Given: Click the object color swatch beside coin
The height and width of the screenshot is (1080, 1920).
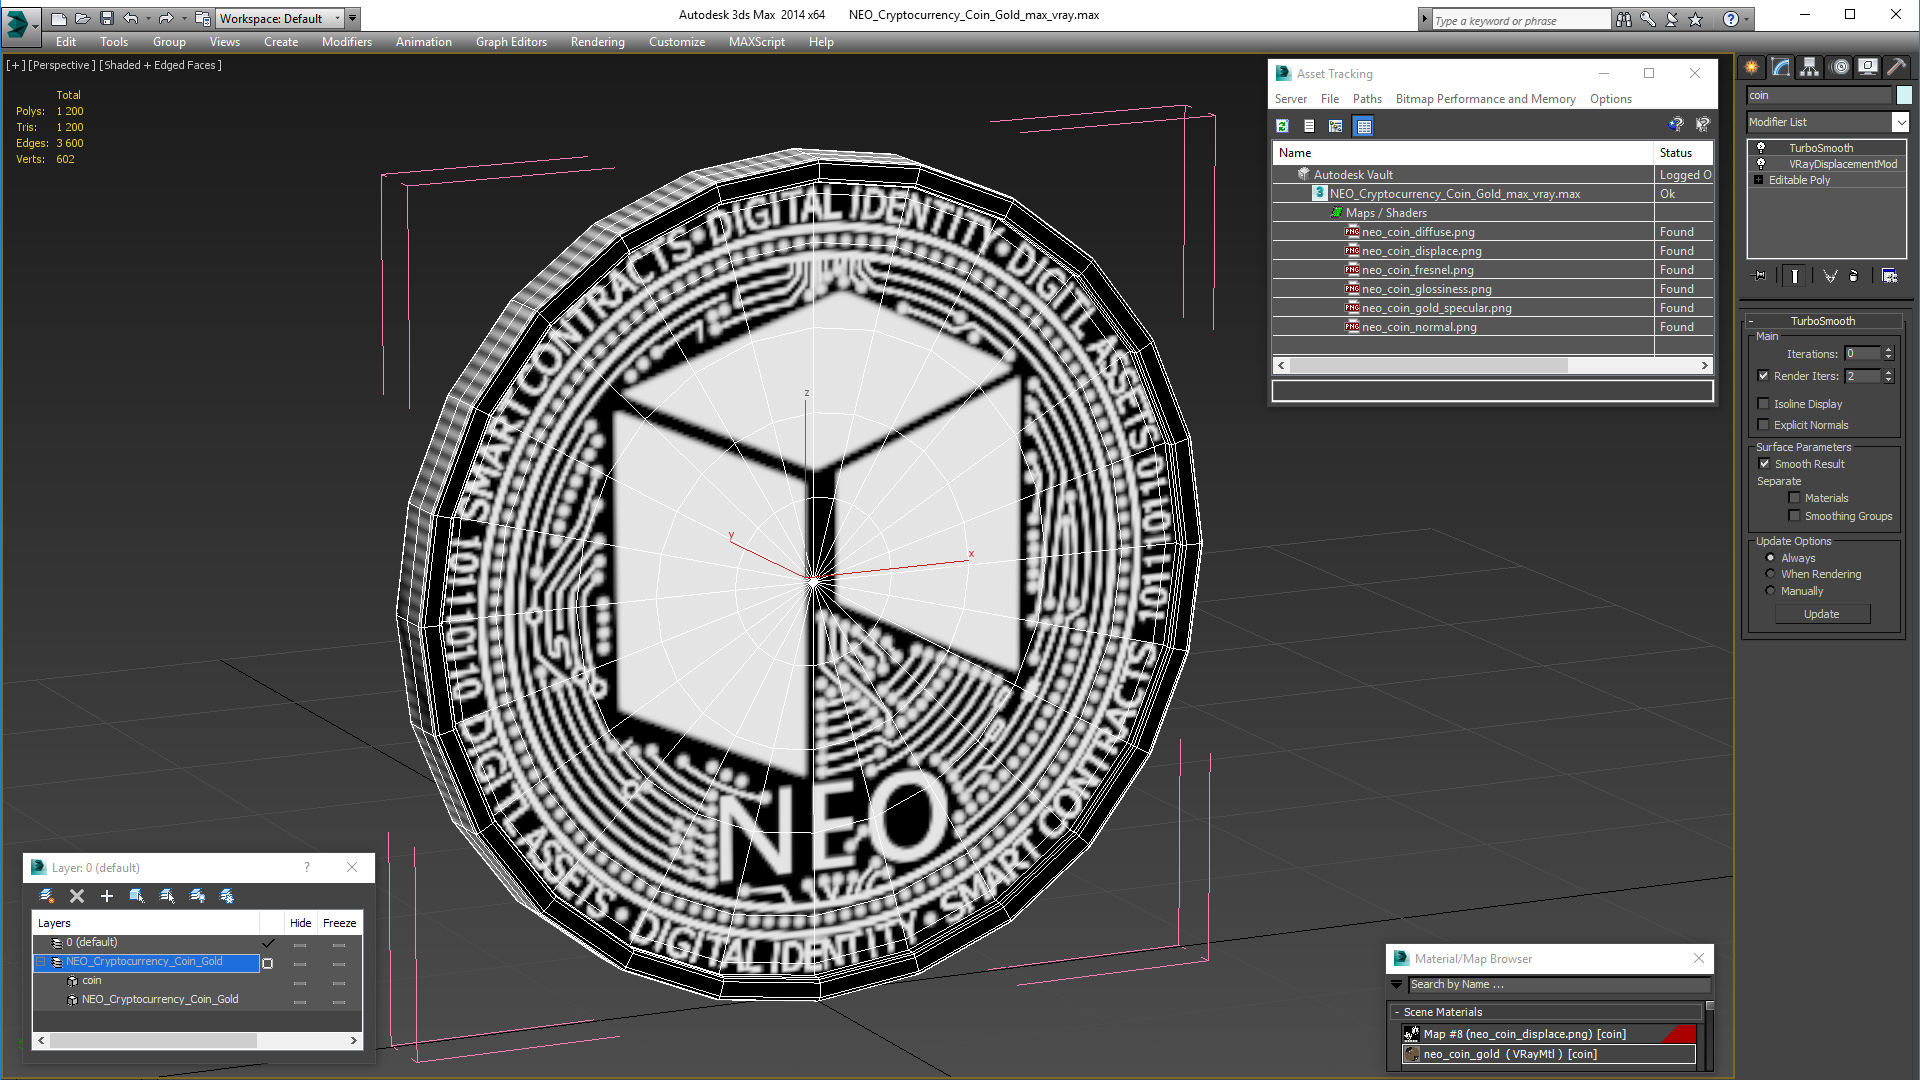Looking at the screenshot, I should (1904, 95).
